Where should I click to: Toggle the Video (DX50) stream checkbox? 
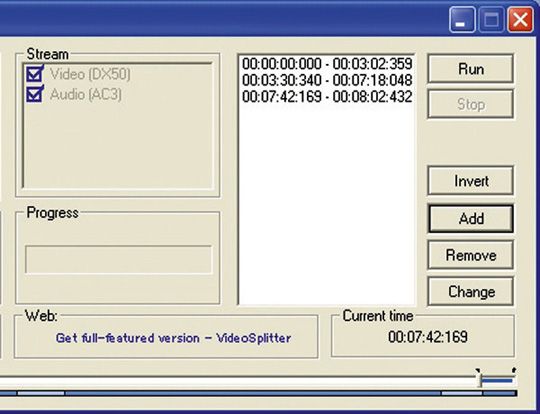coord(35,74)
